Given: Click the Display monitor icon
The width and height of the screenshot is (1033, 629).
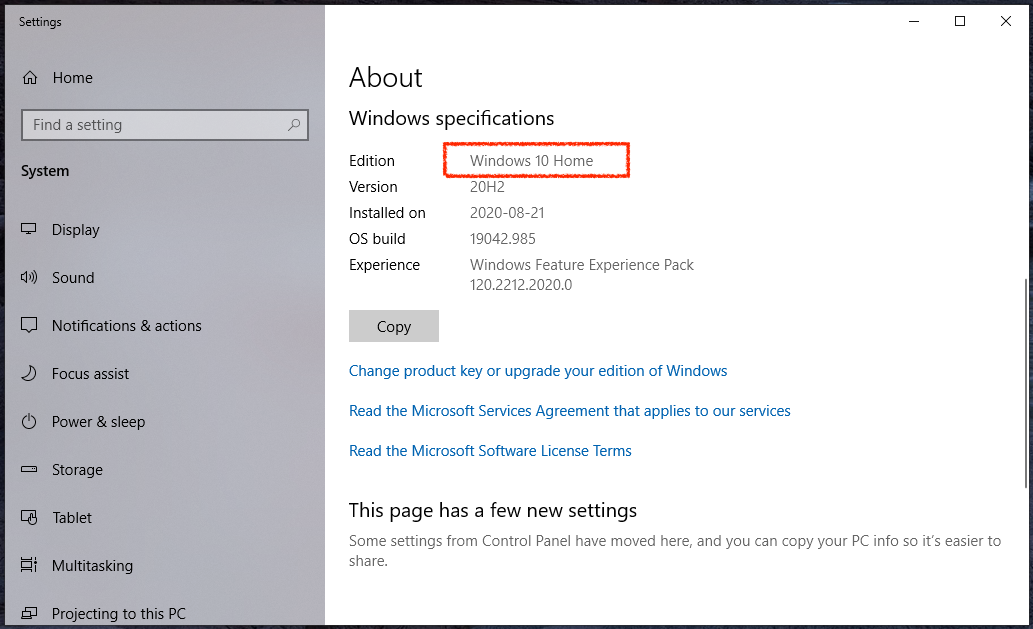Looking at the screenshot, I should pyautogui.click(x=29, y=229).
